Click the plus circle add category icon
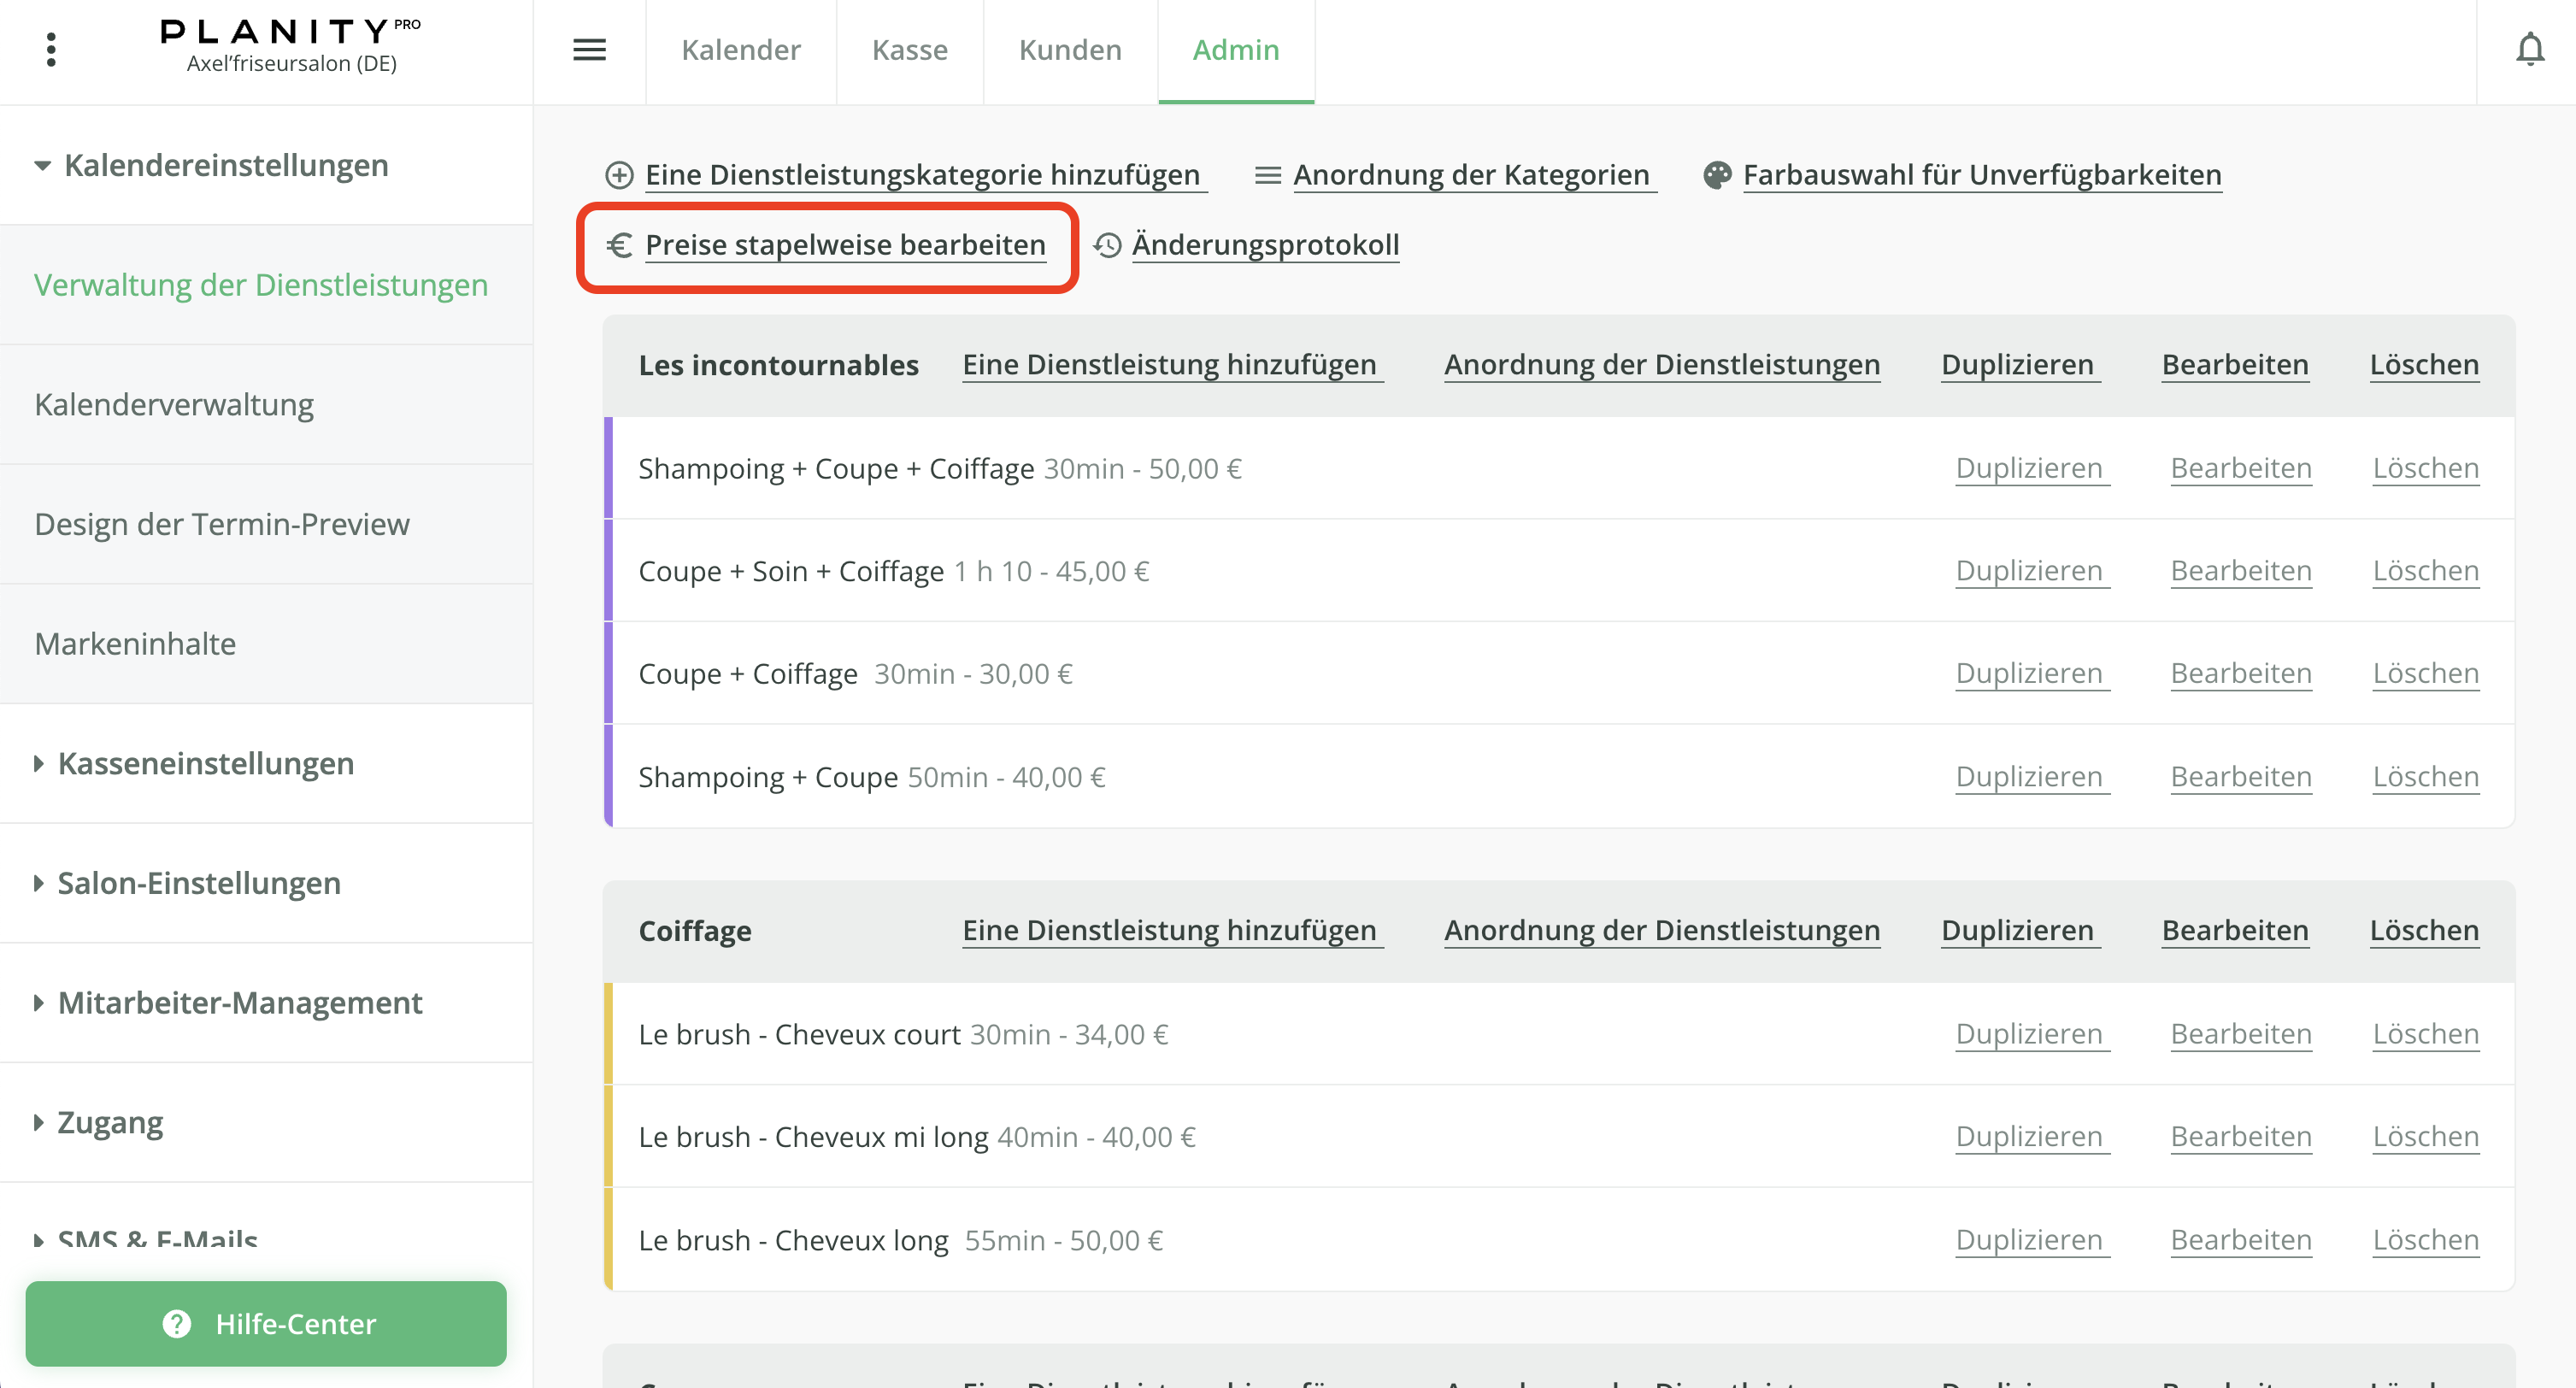Image resolution: width=2576 pixels, height=1388 pixels. (619, 175)
